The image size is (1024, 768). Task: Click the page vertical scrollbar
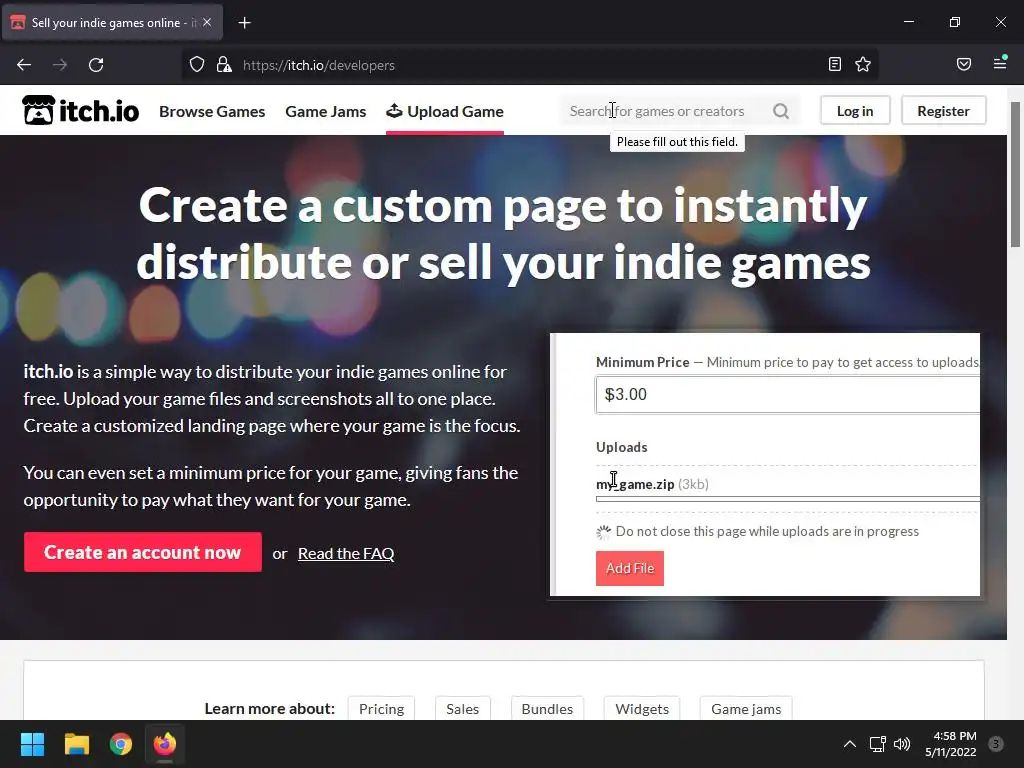pyautogui.click(x=1015, y=174)
